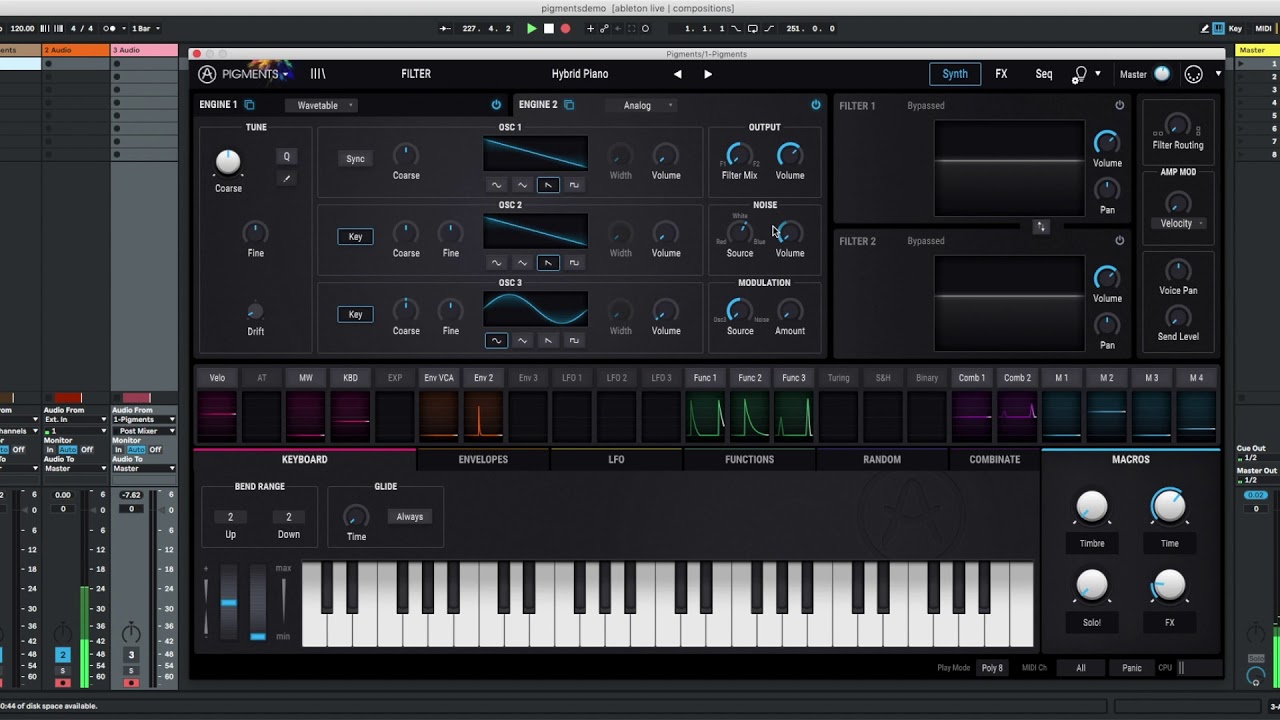Screen dimensions: 1280x720
Task: Open Engine 1 Wavetable type dropdown
Action: (x=322, y=105)
